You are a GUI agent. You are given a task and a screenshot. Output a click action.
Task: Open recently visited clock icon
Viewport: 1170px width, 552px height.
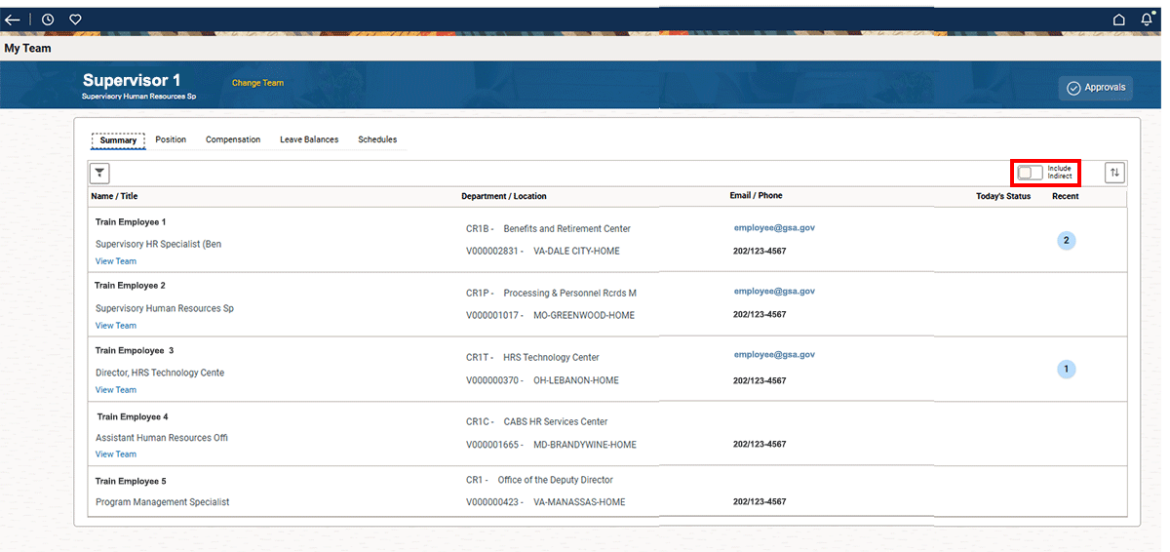tap(48, 19)
